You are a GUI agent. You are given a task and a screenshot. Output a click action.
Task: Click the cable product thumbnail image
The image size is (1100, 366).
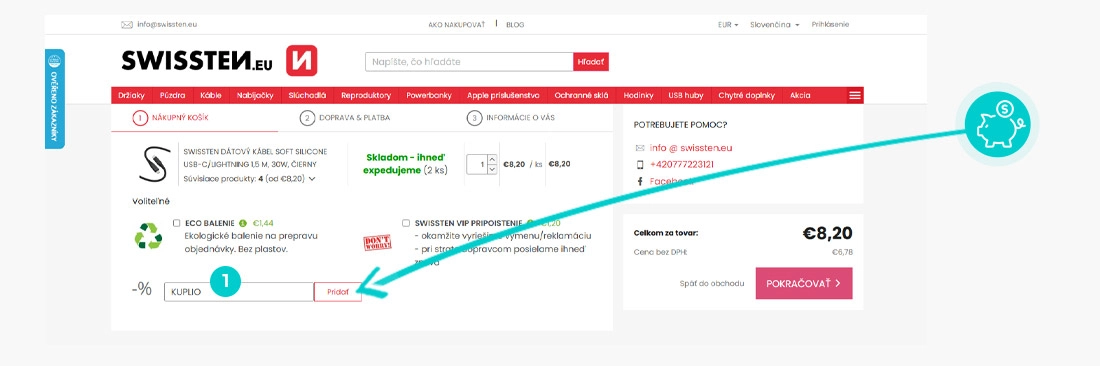154,163
